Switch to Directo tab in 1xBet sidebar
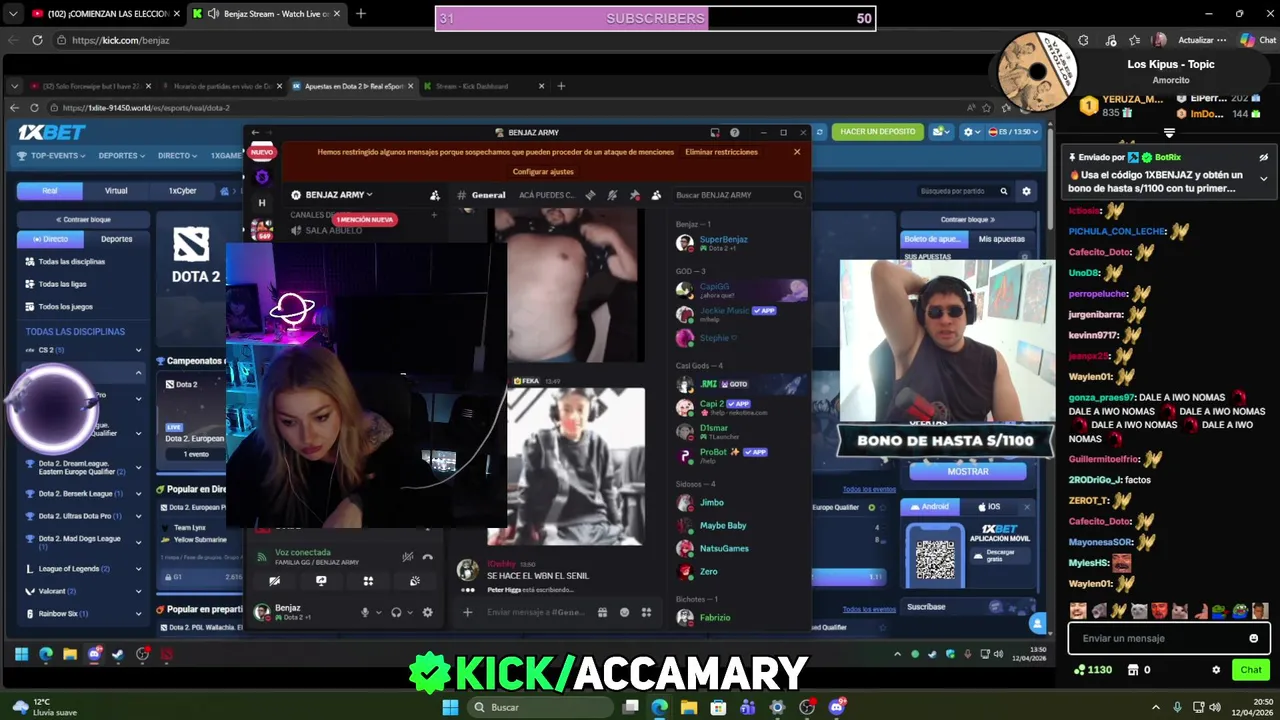The width and height of the screenshot is (1280, 720). (x=50, y=239)
